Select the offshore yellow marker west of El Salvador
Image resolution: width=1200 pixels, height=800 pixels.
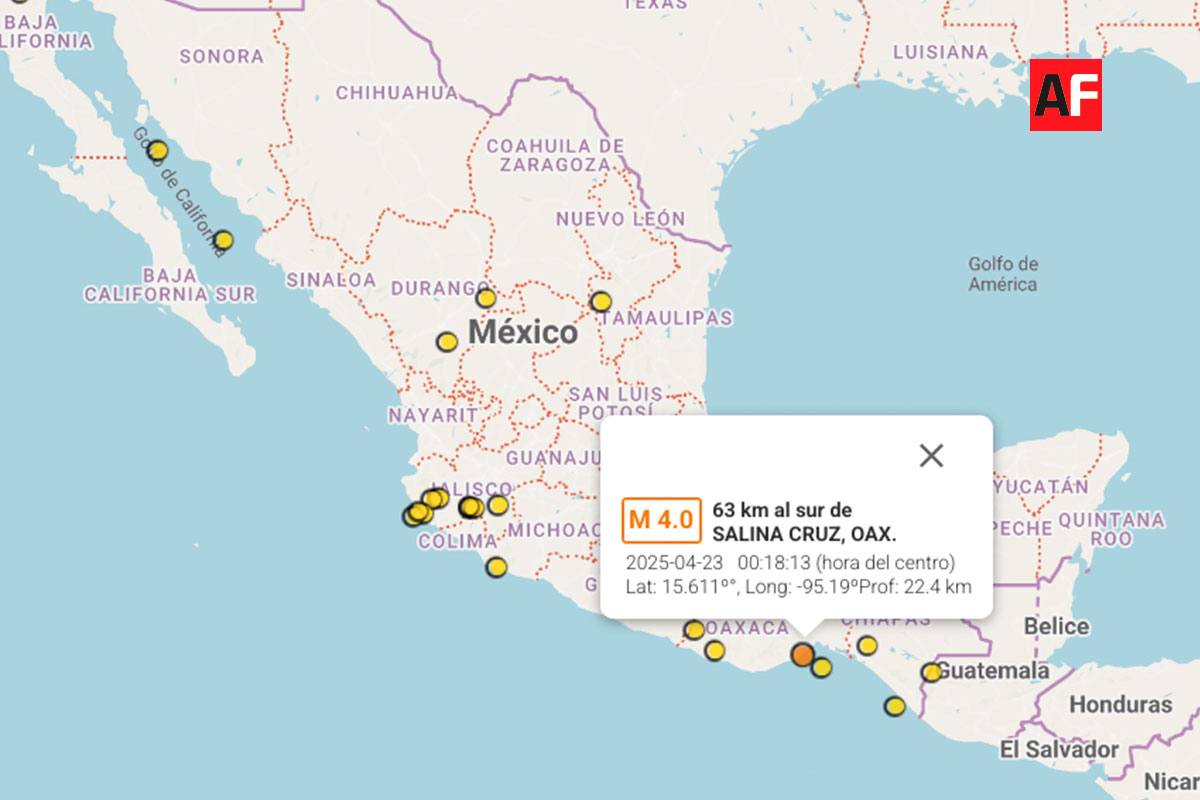point(895,706)
